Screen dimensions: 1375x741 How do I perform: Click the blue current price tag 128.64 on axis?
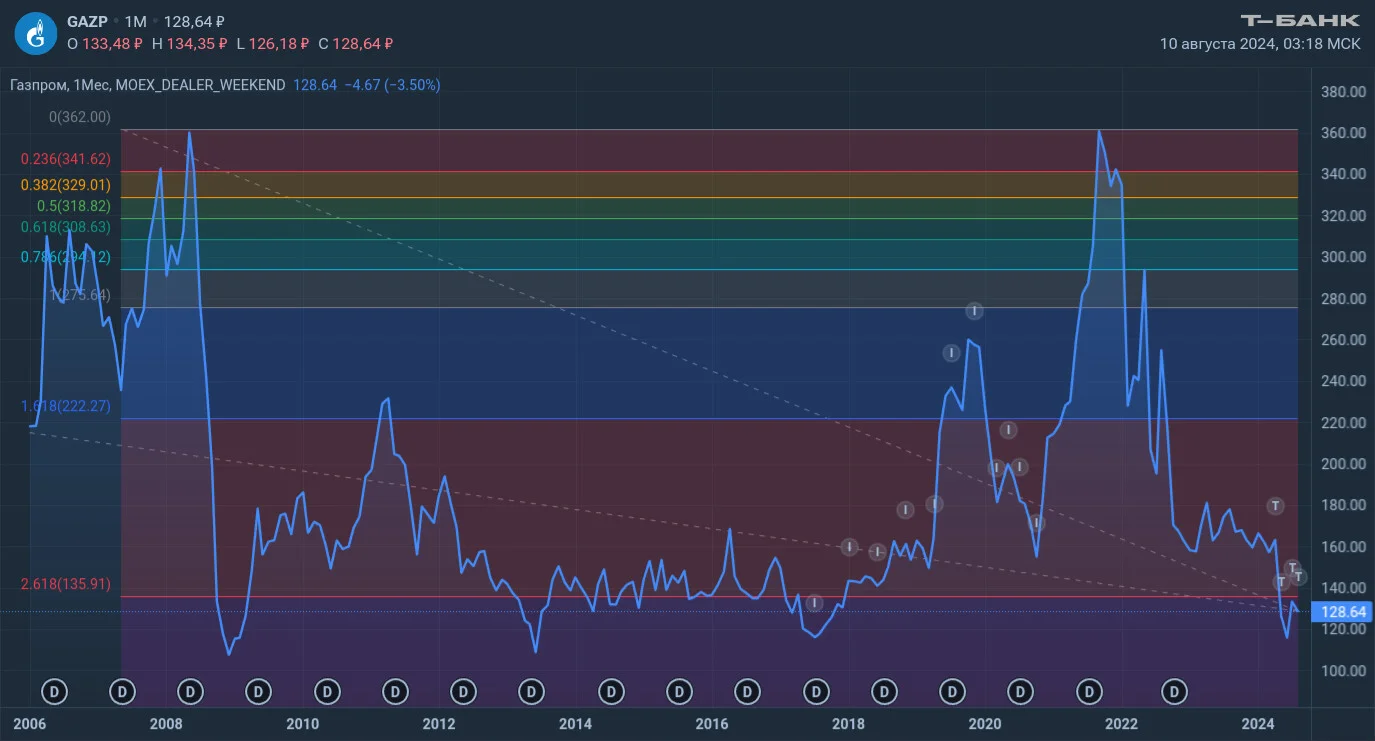pos(1343,611)
